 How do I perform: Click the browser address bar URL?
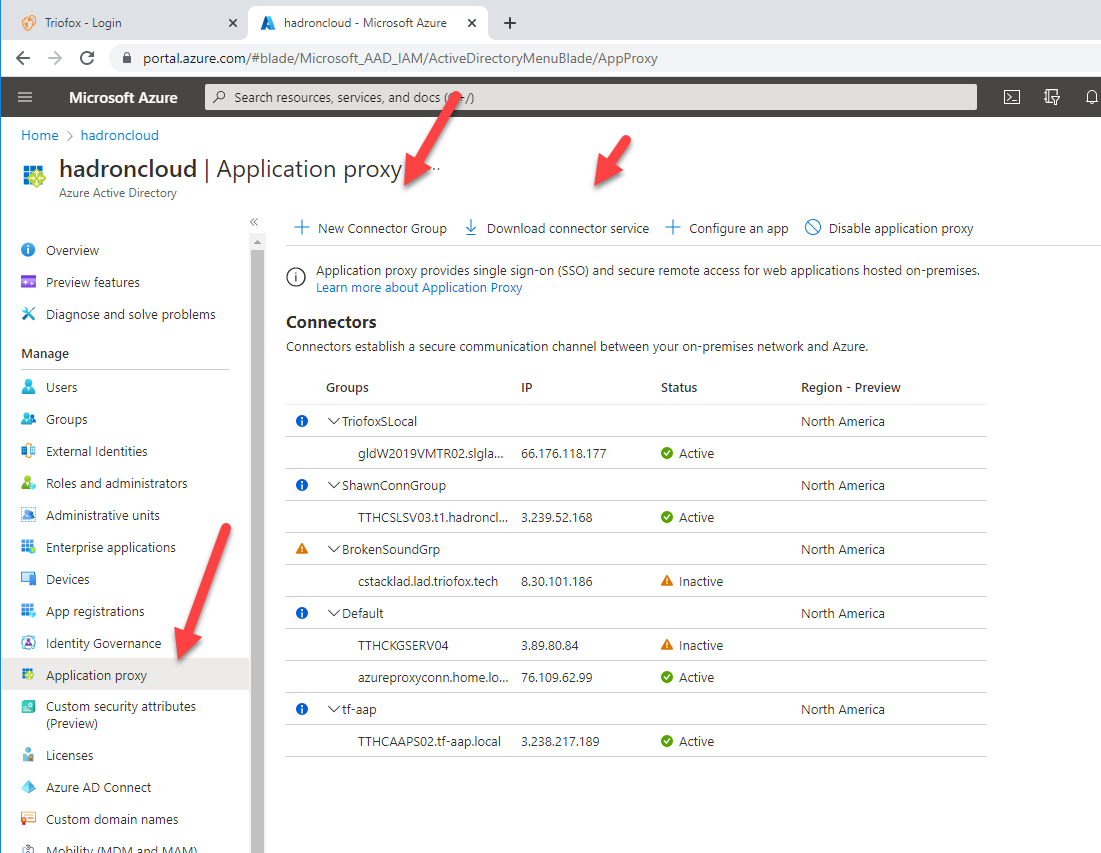(400, 58)
